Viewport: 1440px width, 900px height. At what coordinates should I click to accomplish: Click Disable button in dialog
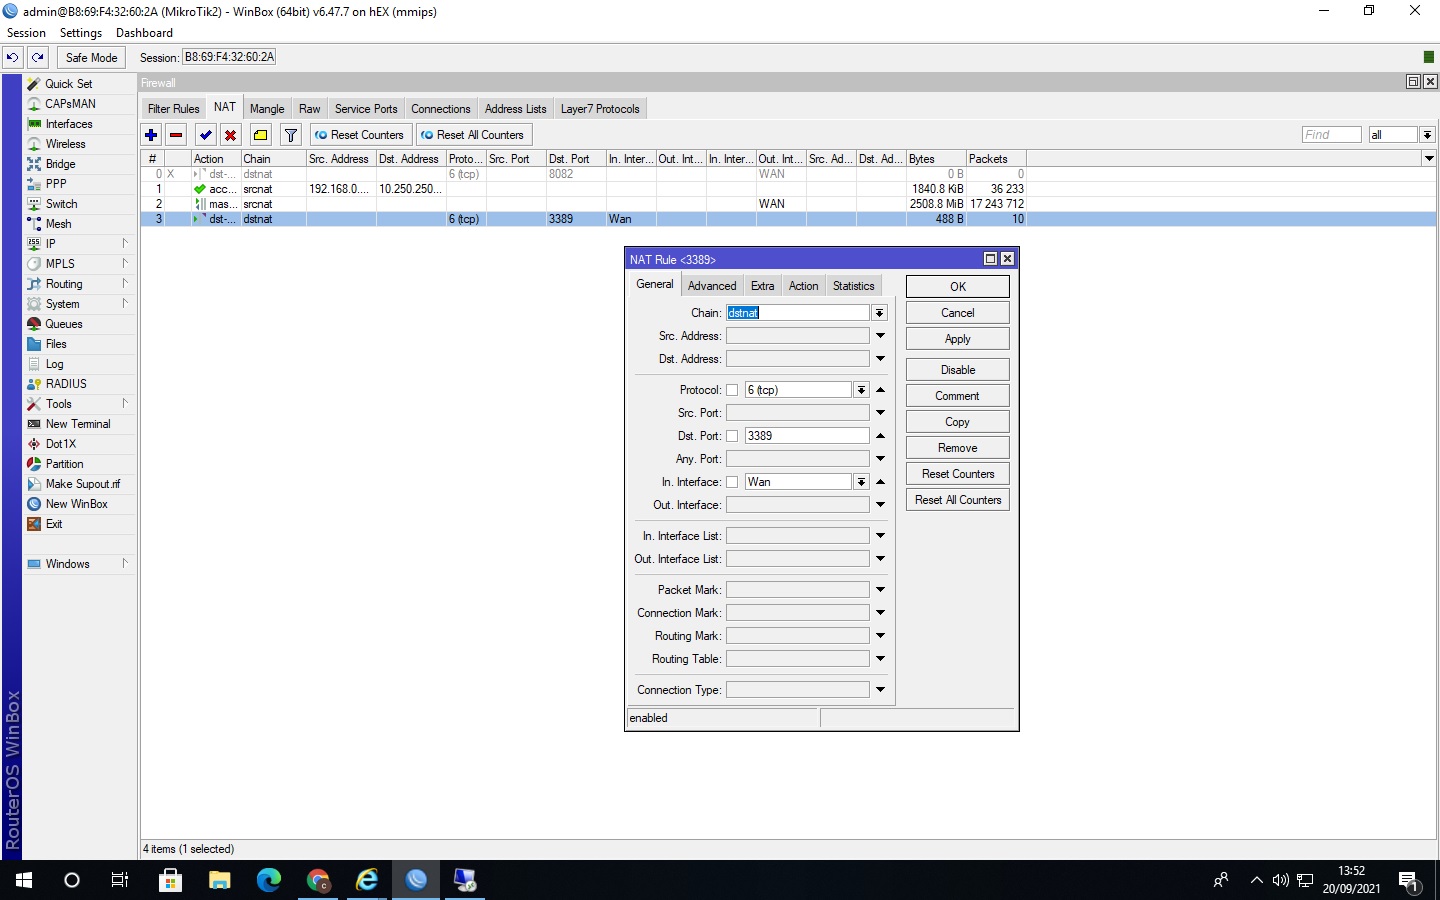click(957, 370)
